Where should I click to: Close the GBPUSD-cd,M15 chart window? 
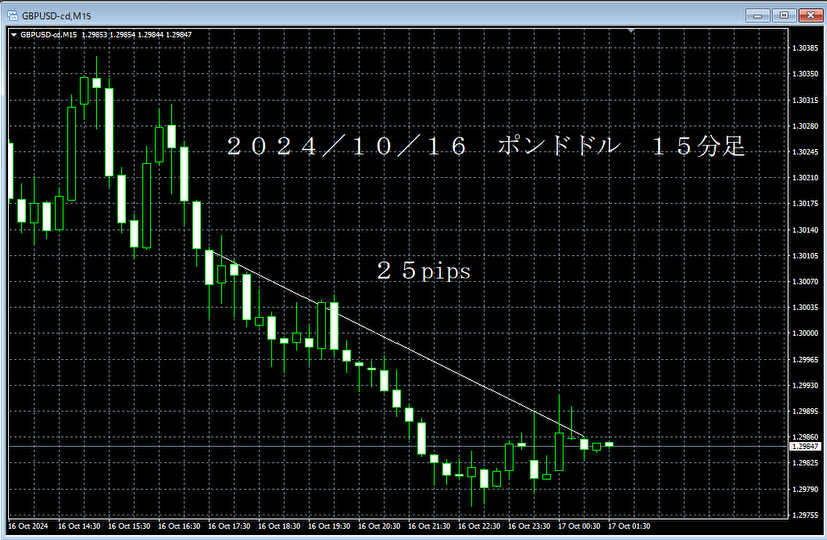tap(811, 15)
